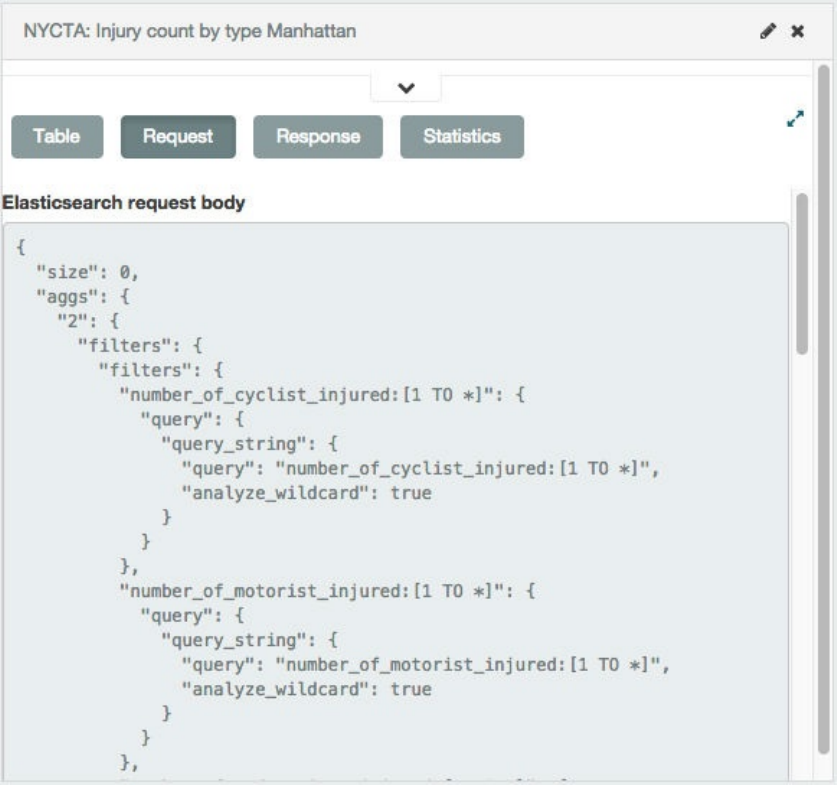Viewport: 837px width, 785px height.
Task: Click the number_of_cyclist_injured filter key line
Action: point(322,395)
